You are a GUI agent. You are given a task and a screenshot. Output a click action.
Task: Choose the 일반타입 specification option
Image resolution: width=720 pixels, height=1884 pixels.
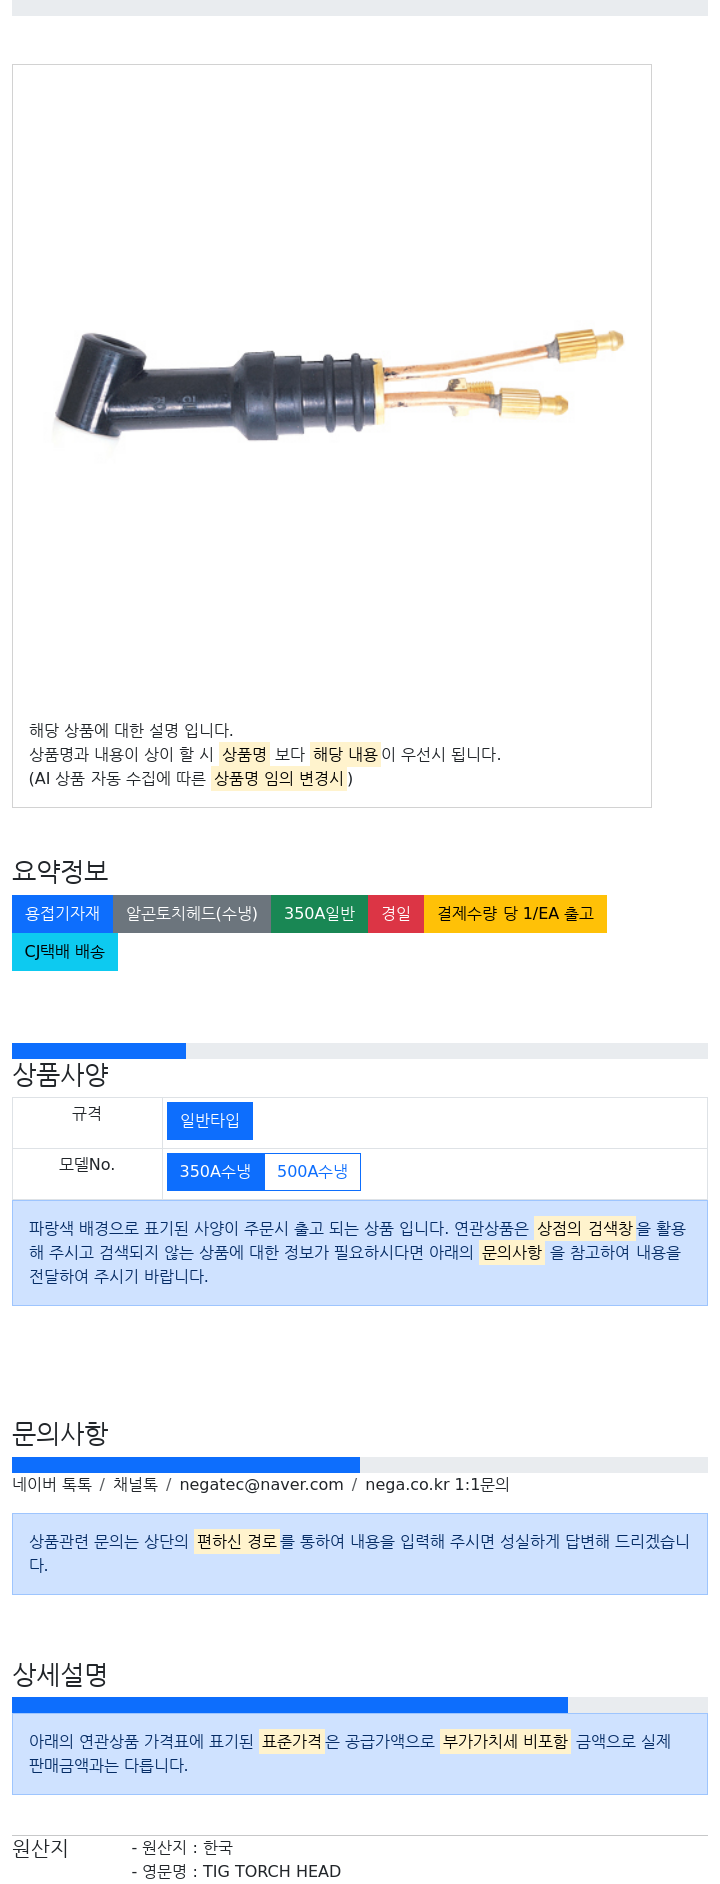coord(210,1121)
